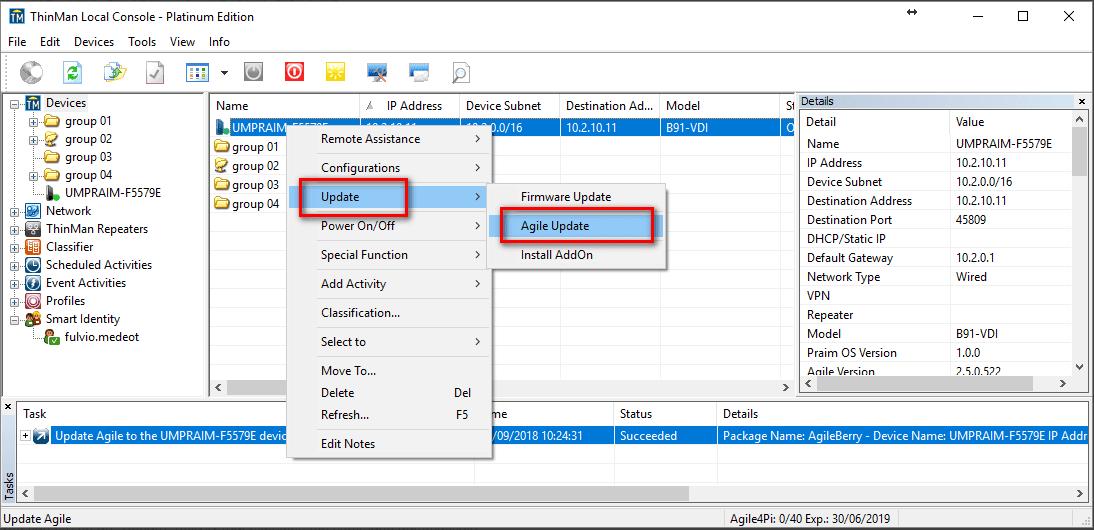Expand the ThinMan Repeaters tree node
The image size is (1094, 530).
[15, 230]
